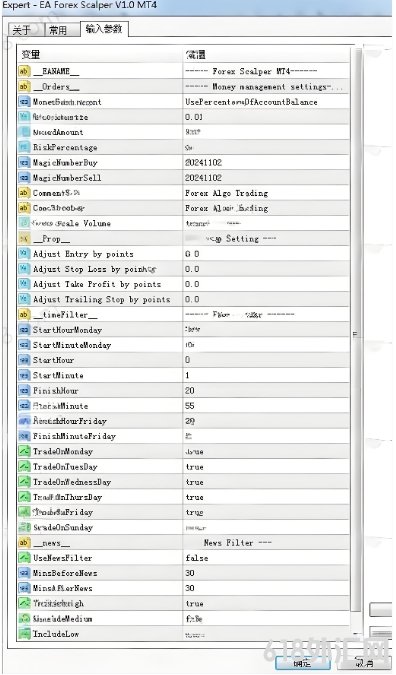This screenshot has height=675, width=396.
Task: Click the integer icon beside MagicNumberBuy
Action: [24, 162]
